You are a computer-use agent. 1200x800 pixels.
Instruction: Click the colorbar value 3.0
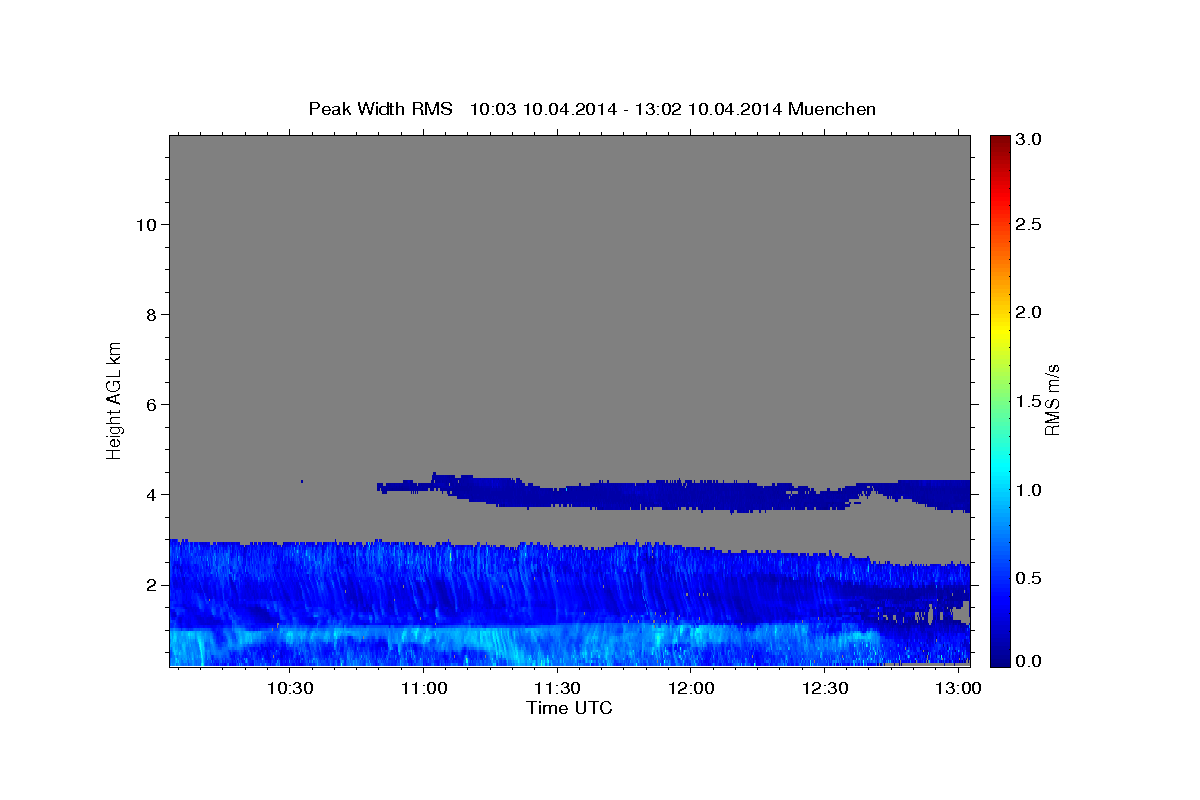(x=1029, y=140)
